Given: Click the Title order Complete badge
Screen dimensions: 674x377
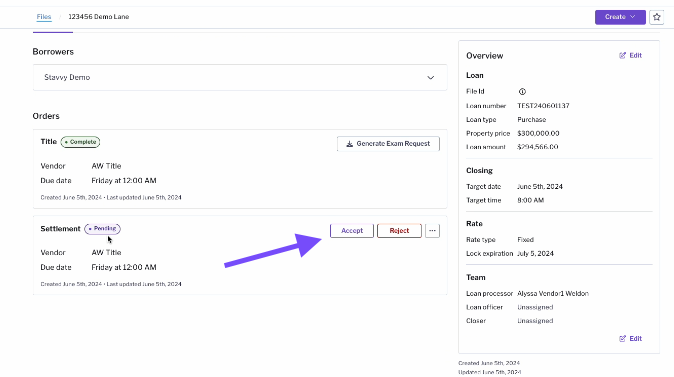Looking at the screenshot, I should click(80, 142).
